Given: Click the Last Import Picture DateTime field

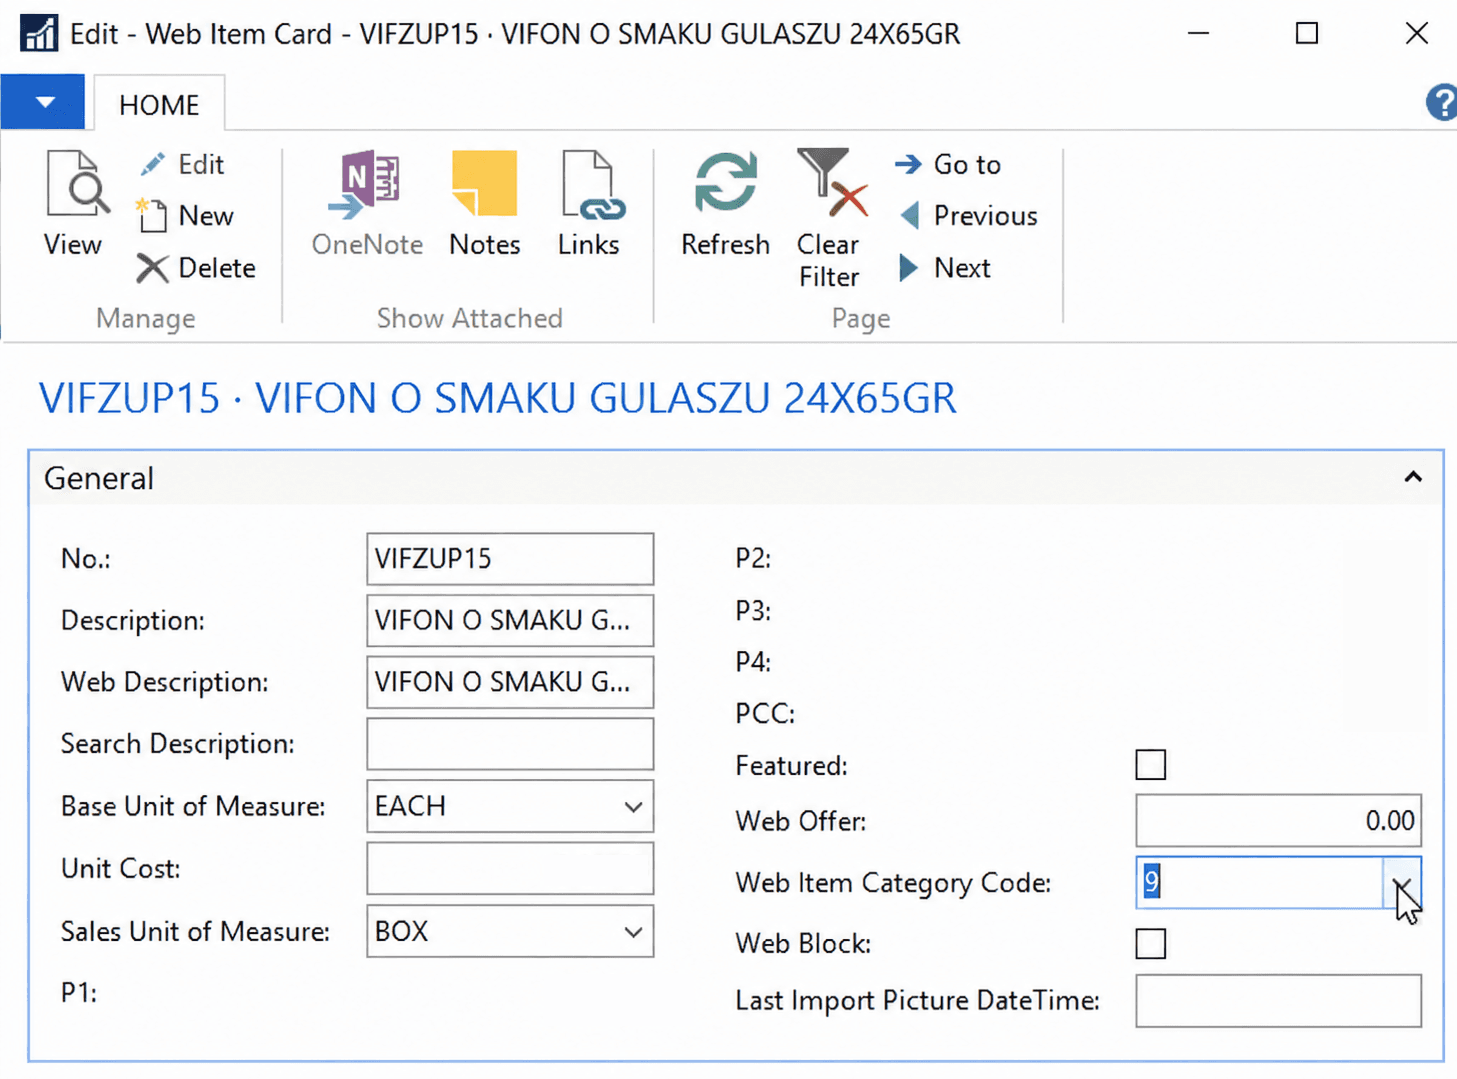Looking at the screenshot, I should click(x=1278, y=1001).
